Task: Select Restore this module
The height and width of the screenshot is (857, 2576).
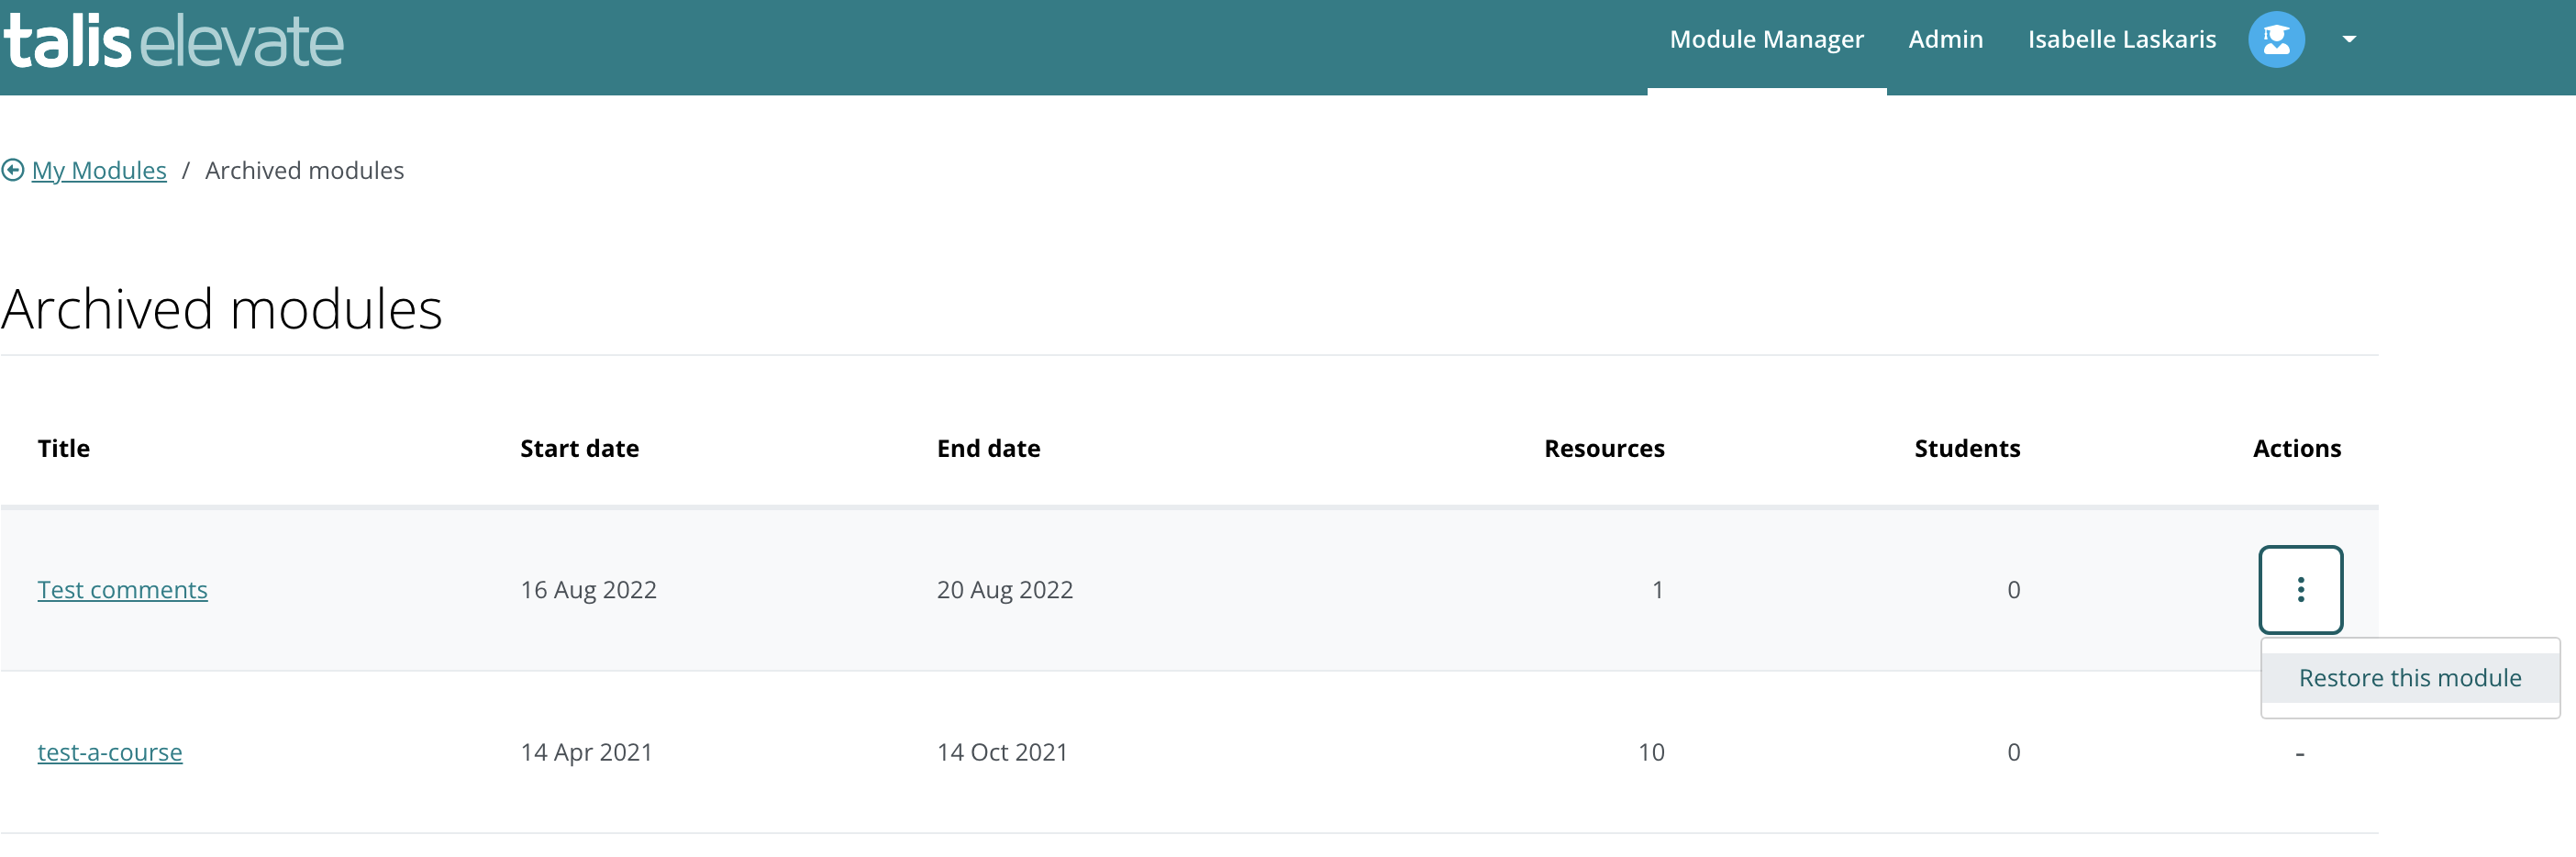Action: [x=2409, y=678]
